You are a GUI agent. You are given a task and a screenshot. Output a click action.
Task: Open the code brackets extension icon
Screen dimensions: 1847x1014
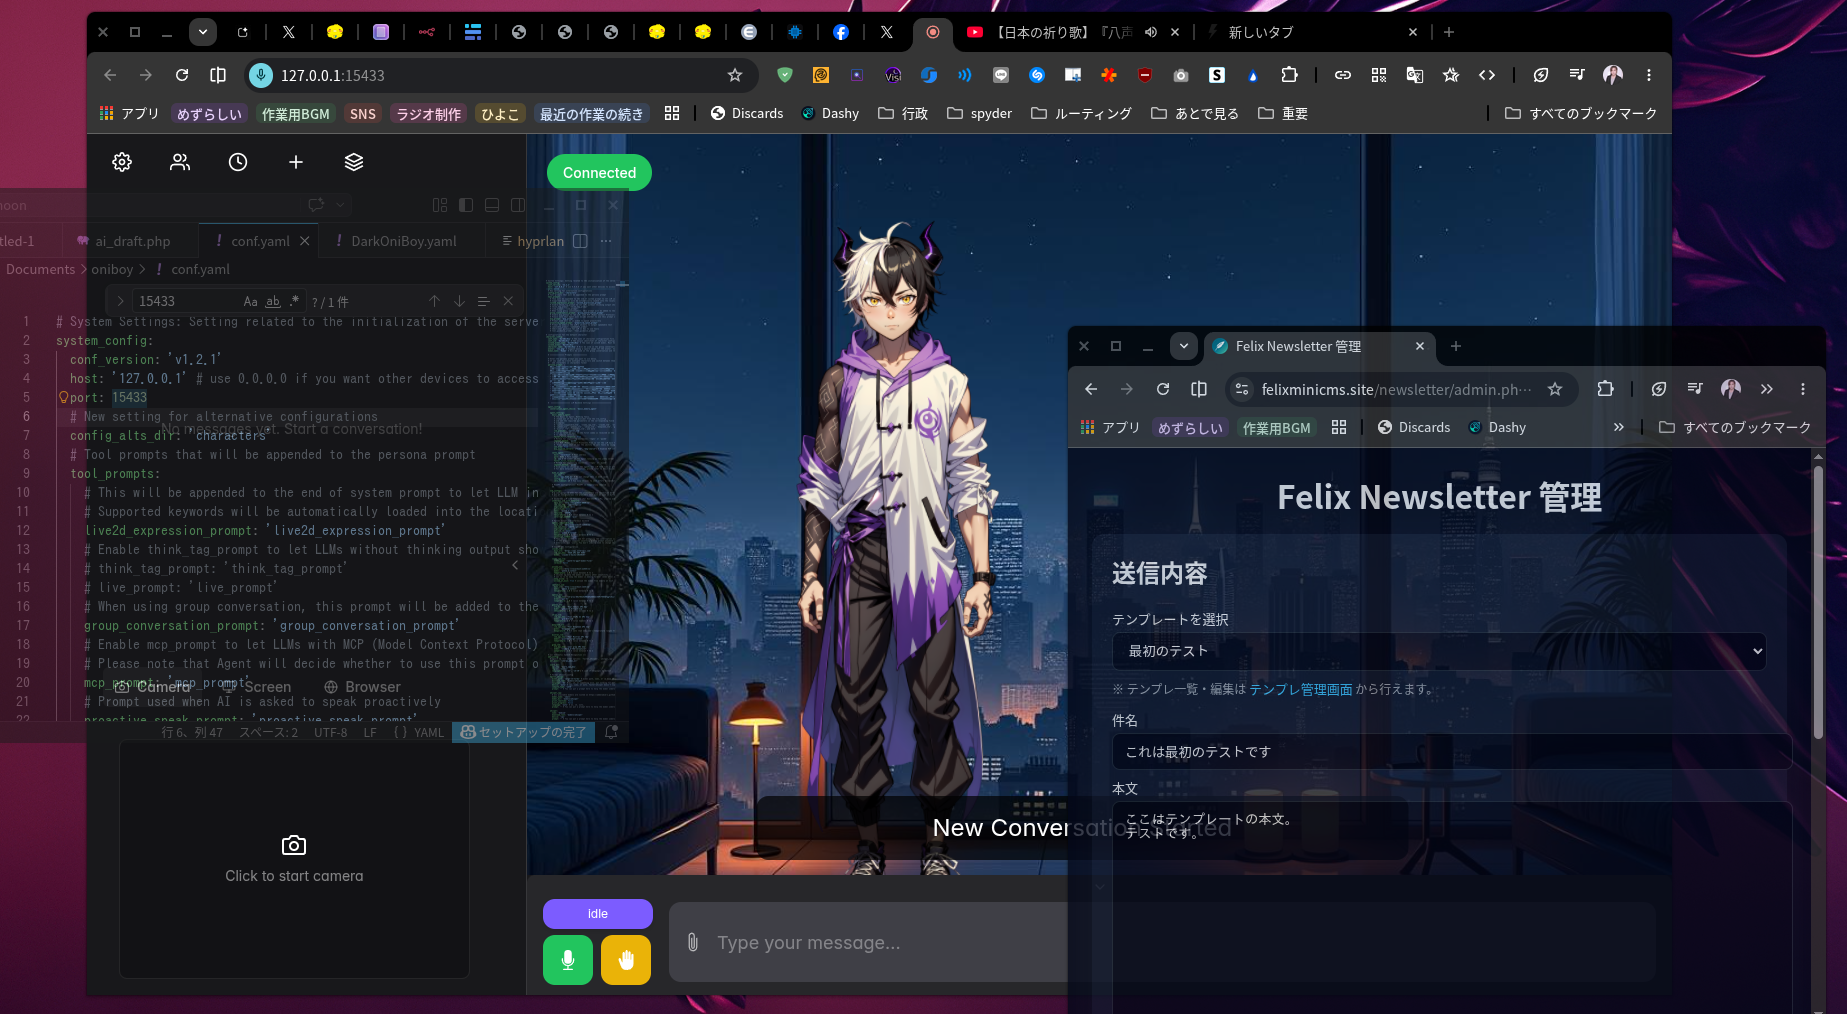[1487, 75]
